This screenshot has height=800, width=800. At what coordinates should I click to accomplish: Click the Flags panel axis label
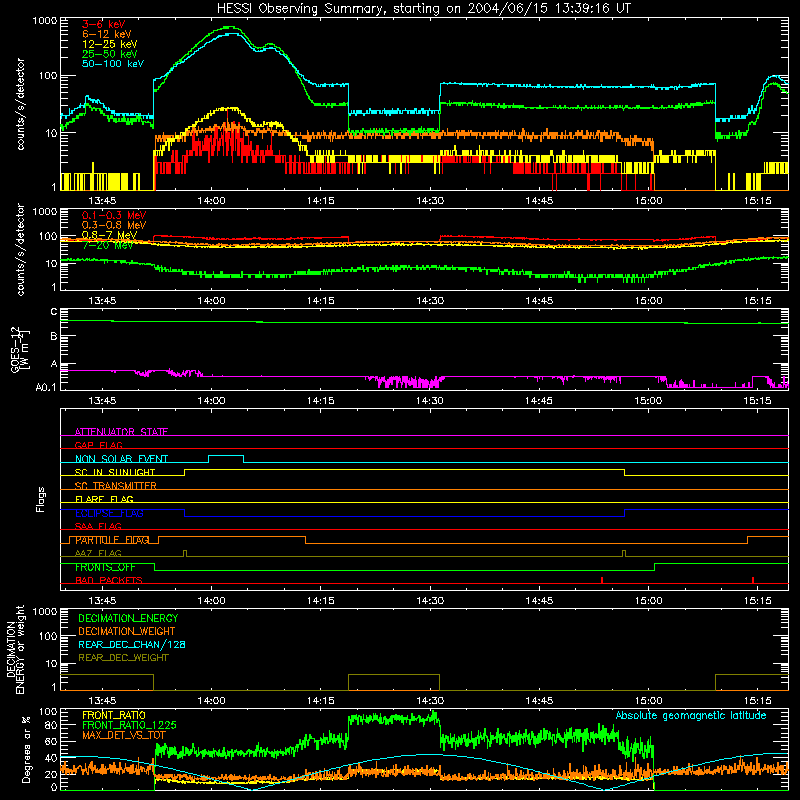pyautogui.click(x=41, y=499)
